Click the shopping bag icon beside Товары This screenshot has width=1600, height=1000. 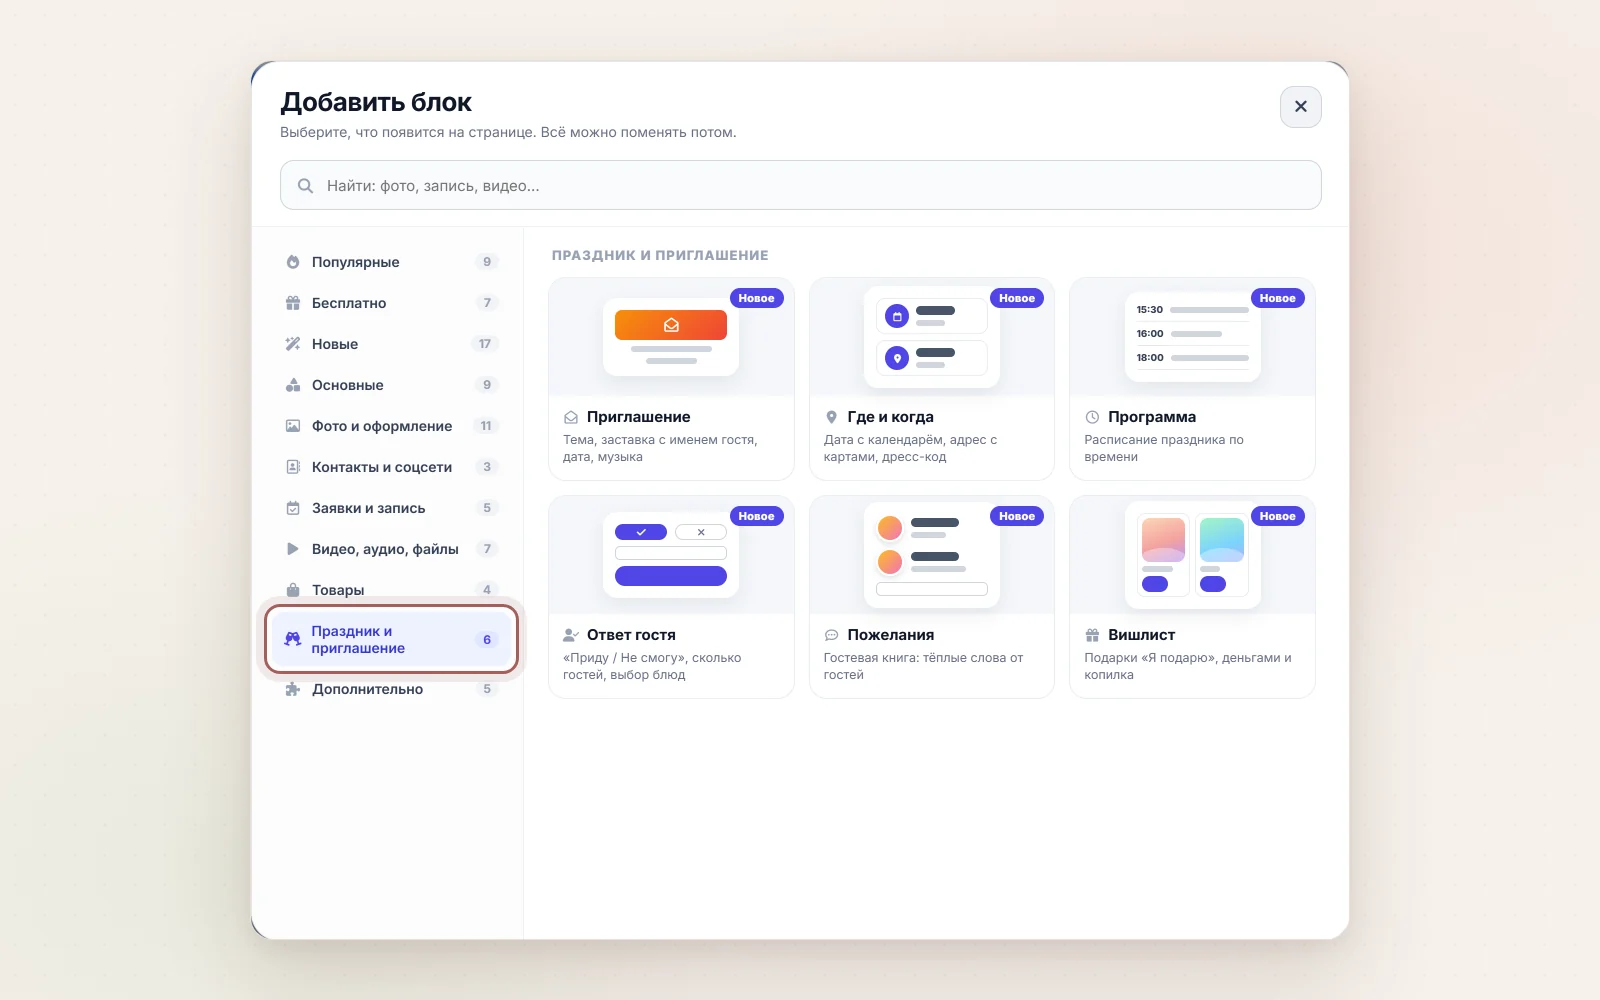(x=293, y=590)
